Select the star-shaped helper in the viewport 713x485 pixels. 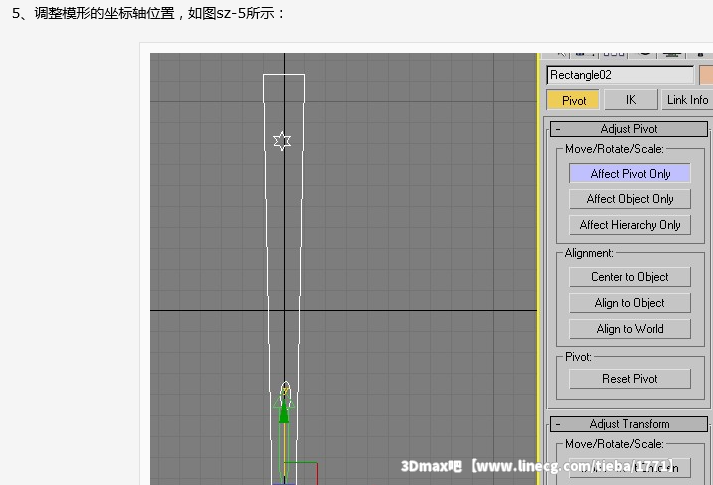282,141
